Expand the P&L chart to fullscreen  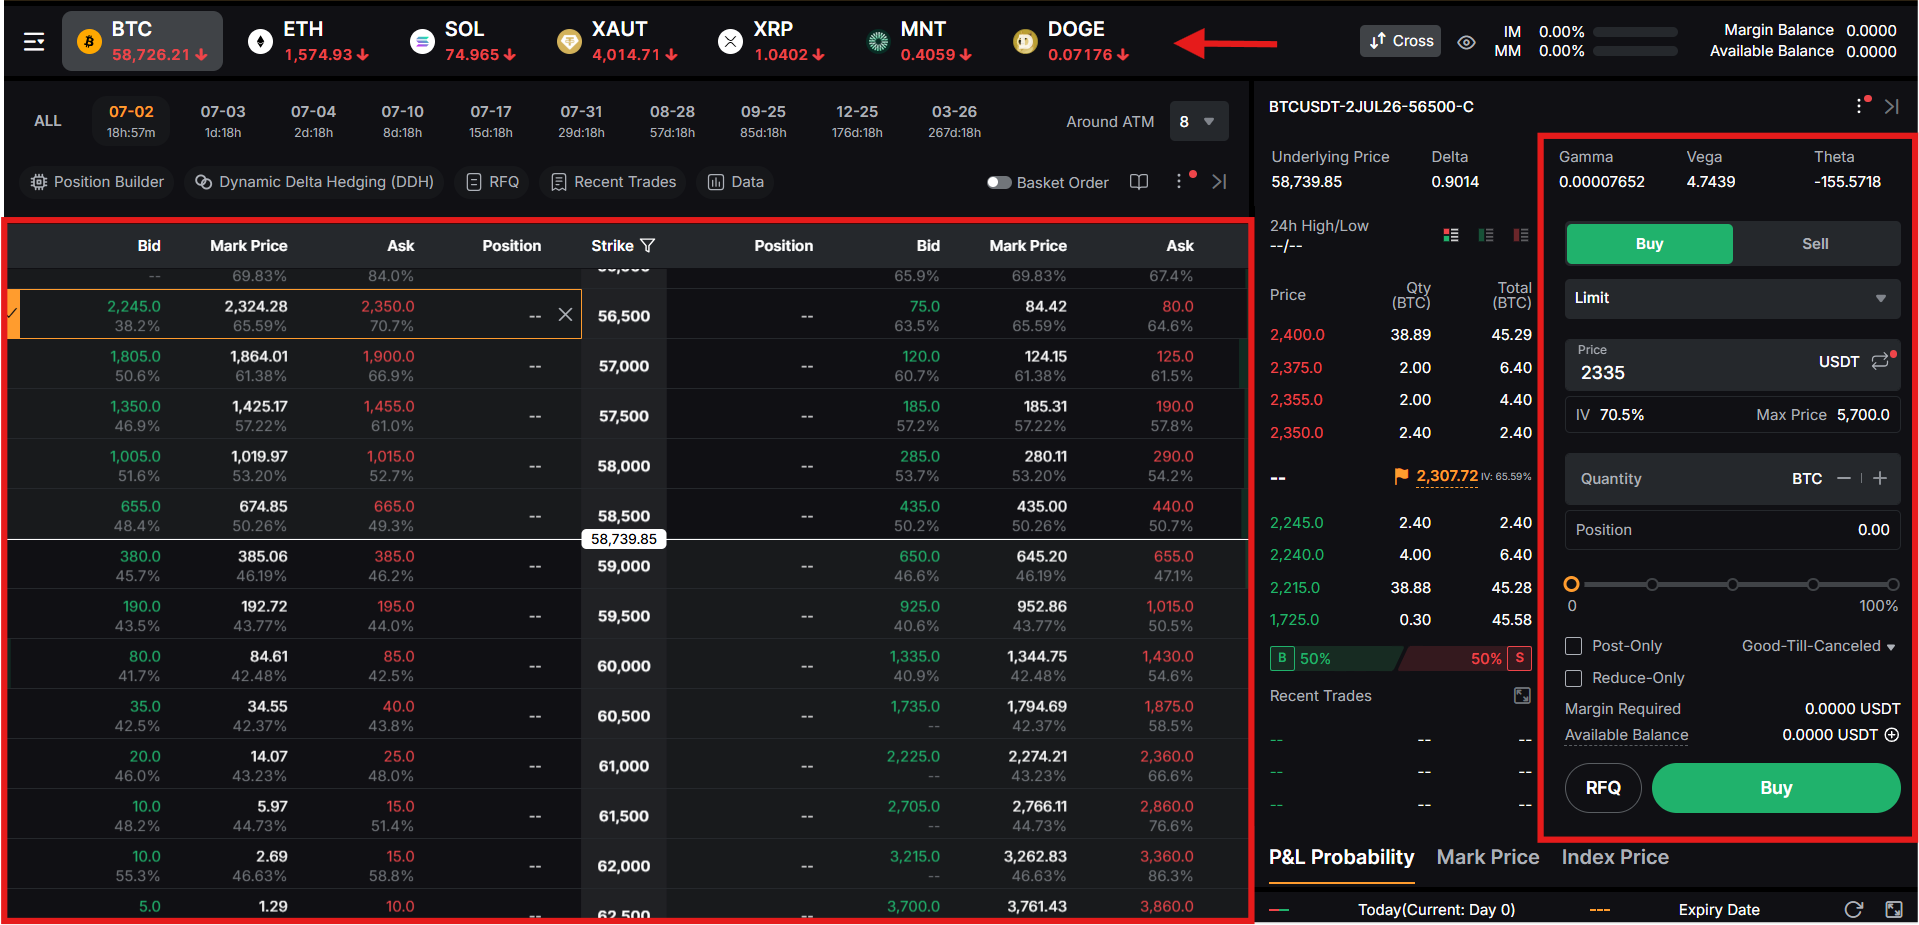click(1894, 909)
